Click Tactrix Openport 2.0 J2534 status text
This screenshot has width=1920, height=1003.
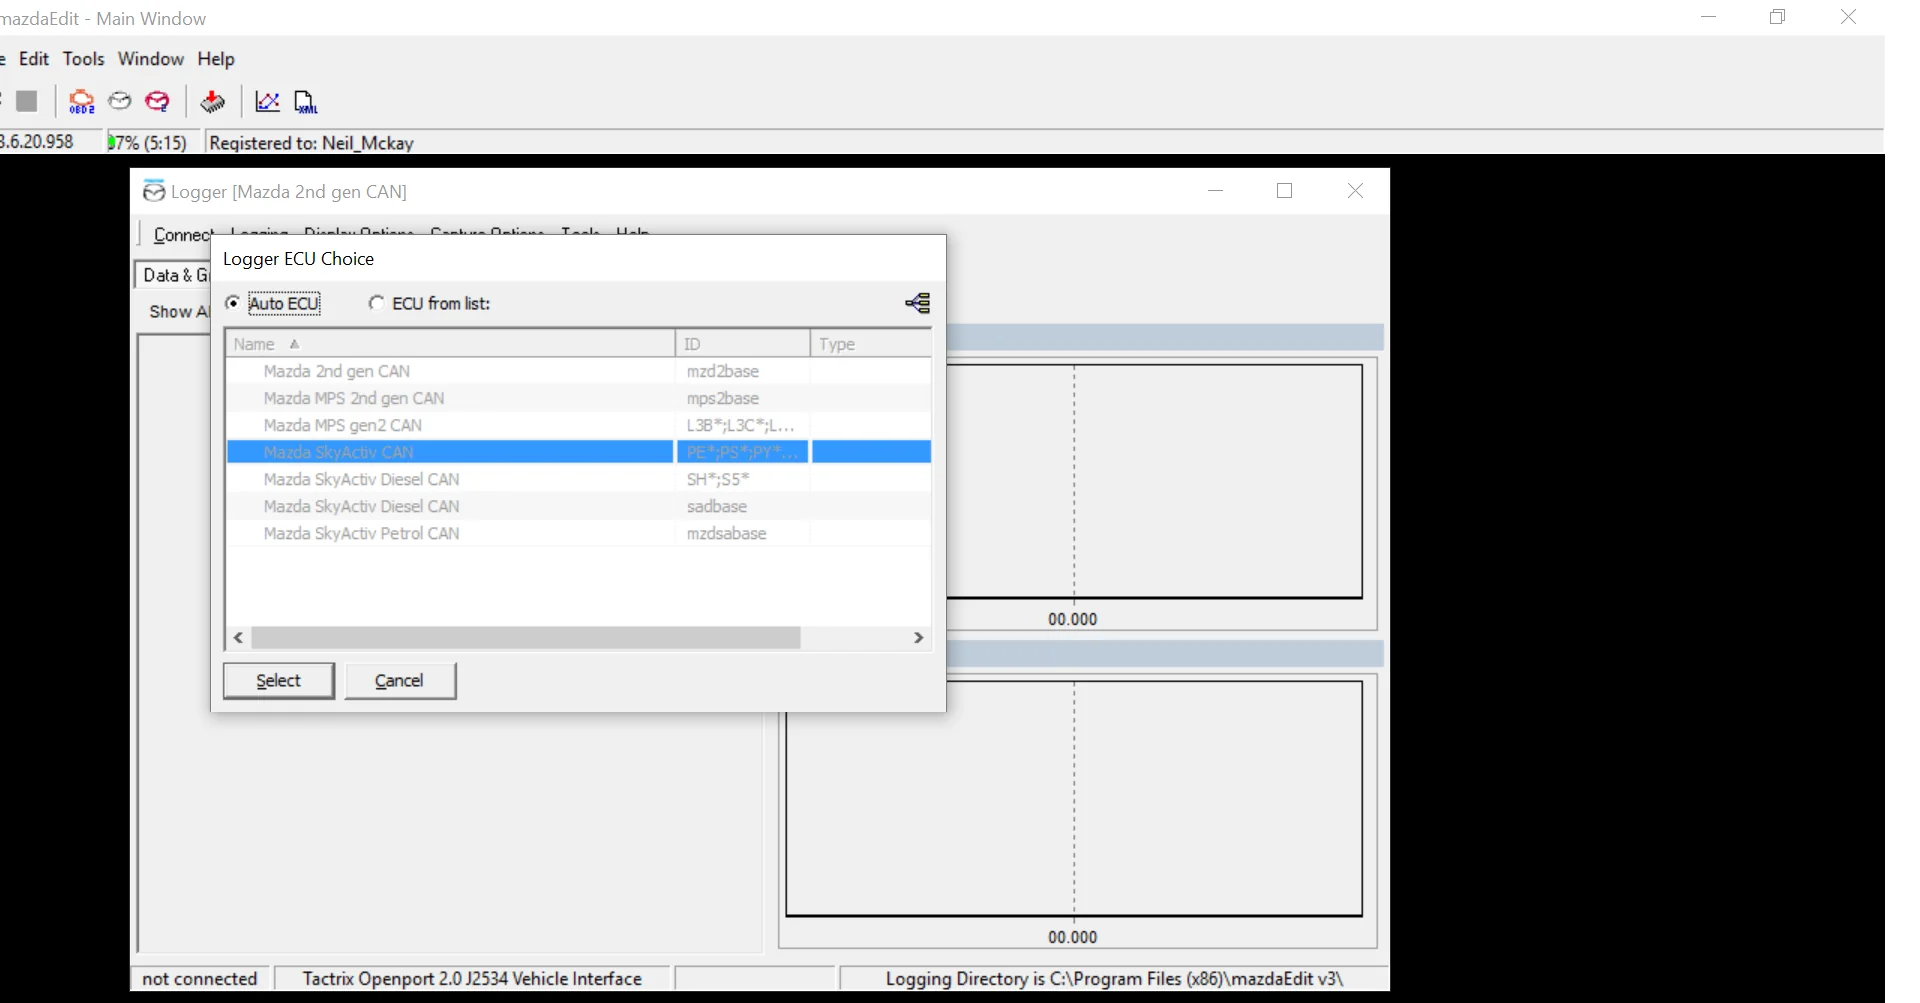[472, 978]
